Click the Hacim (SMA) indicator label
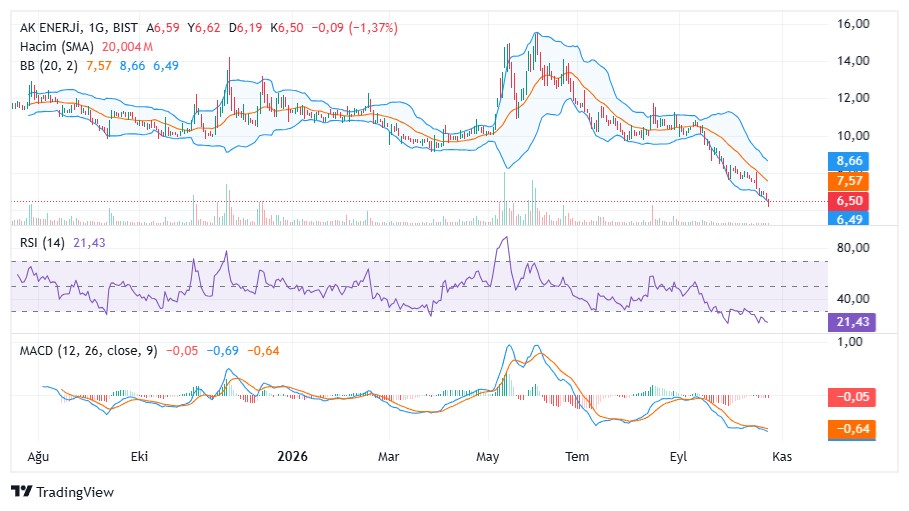Image resolution: width=909 pixels, height=511 pixels. point(57,46)
